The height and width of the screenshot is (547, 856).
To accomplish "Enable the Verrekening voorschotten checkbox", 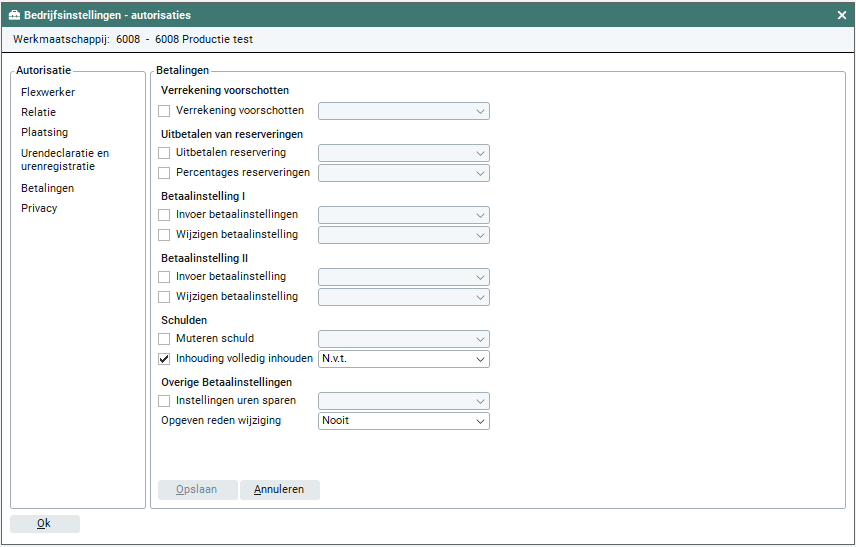I will tap(165, 111).
